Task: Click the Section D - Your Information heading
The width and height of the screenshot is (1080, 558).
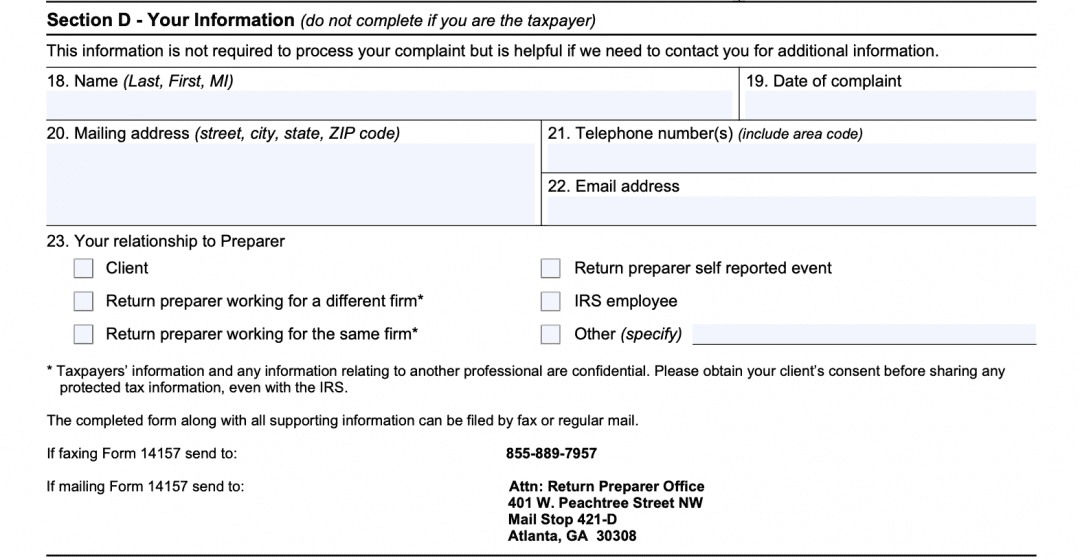Action: tap(171, 20)
